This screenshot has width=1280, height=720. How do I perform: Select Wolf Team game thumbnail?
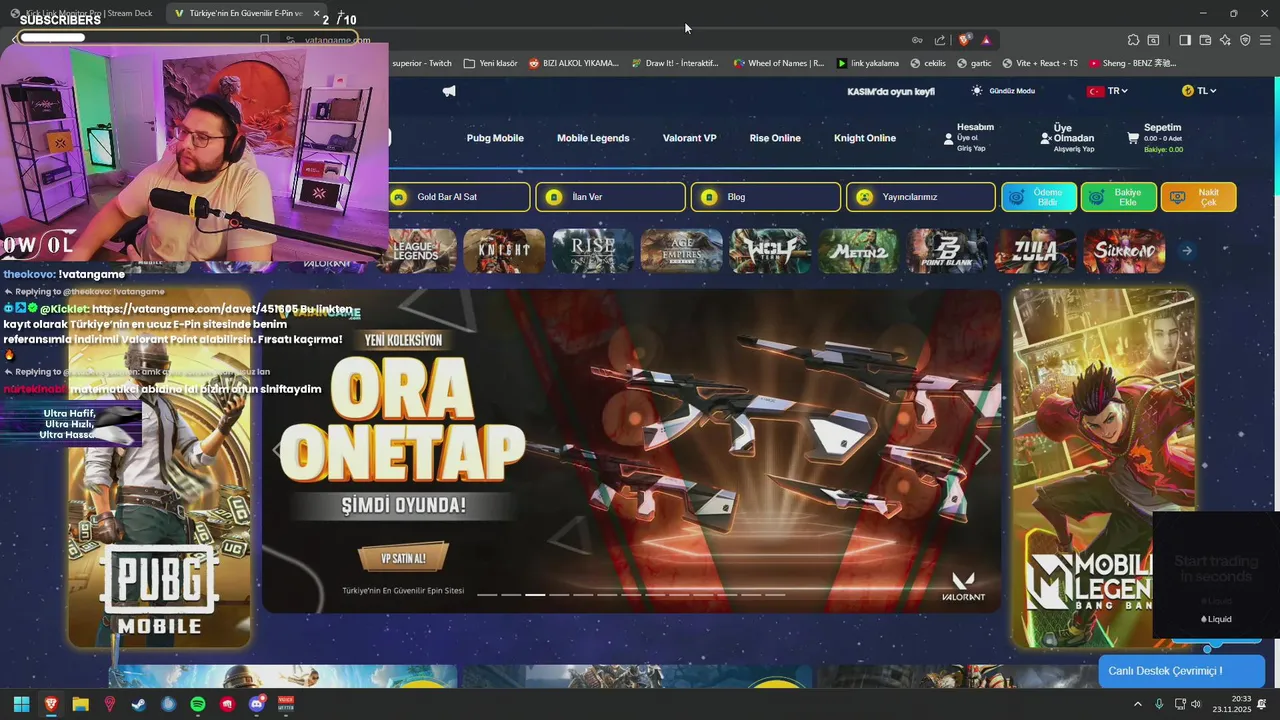click(x=770, y=251)
